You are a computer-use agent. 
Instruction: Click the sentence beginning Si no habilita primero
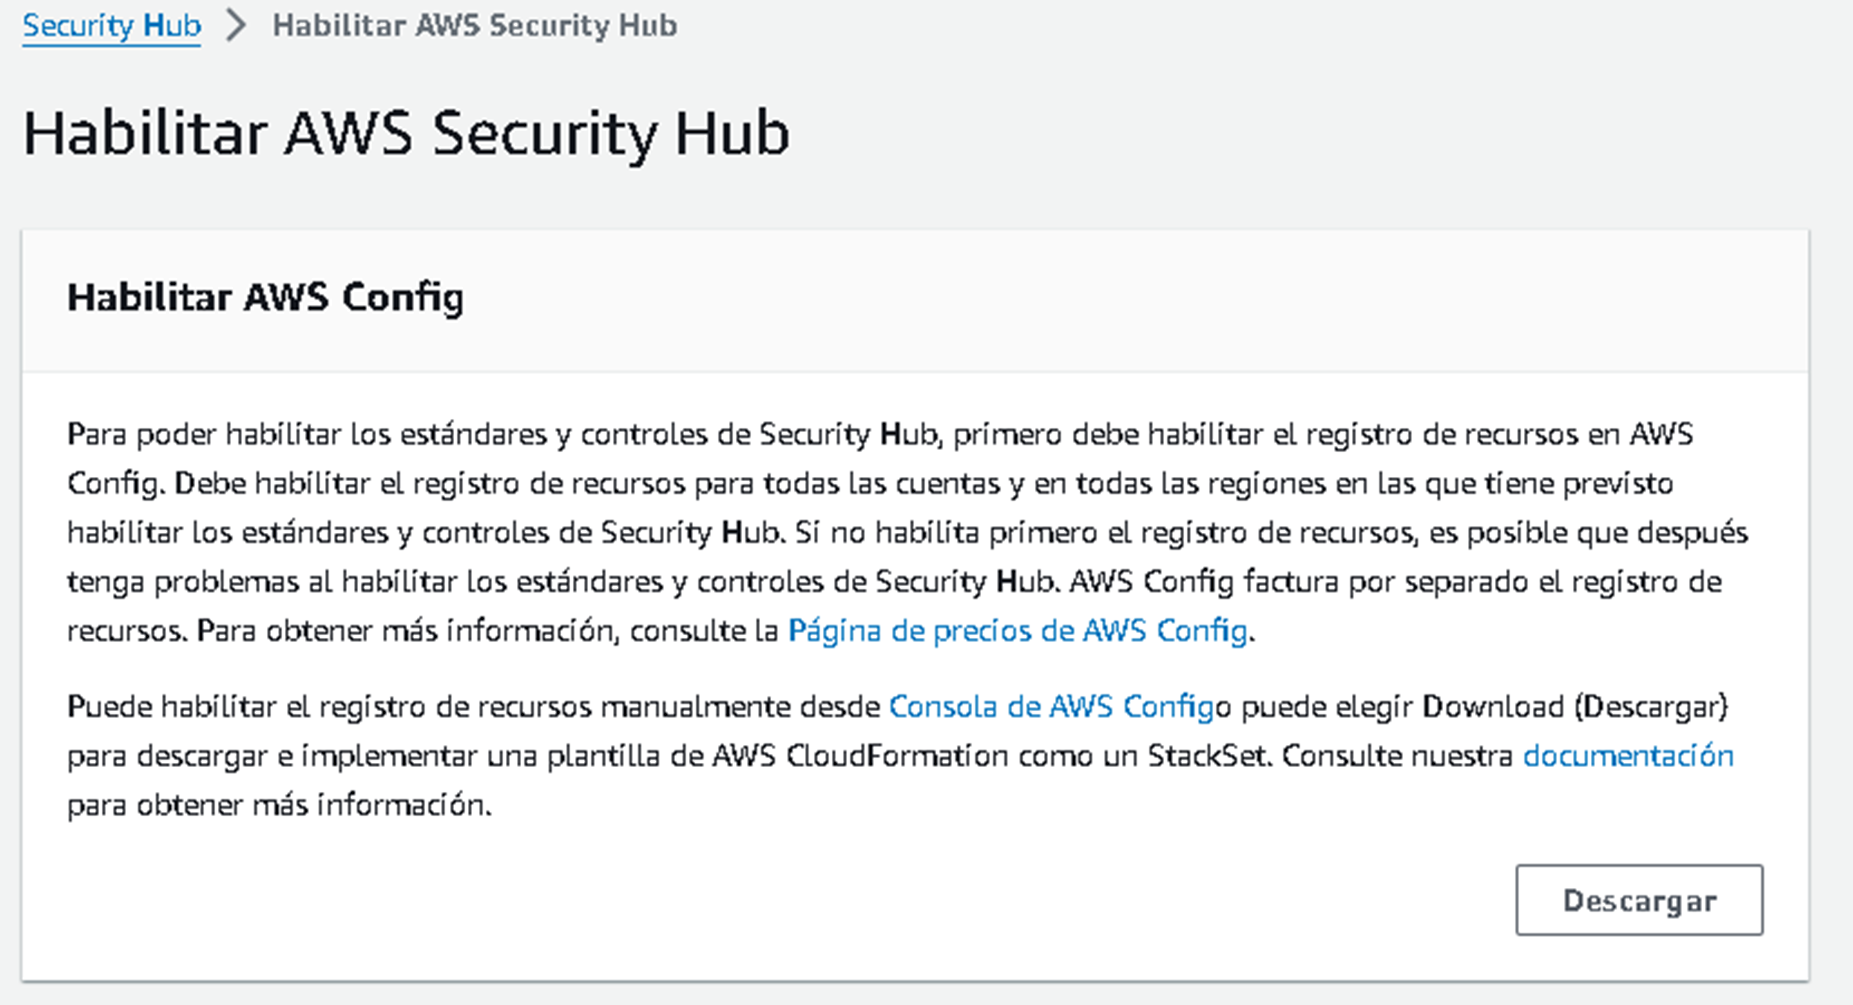point(1100,533)
